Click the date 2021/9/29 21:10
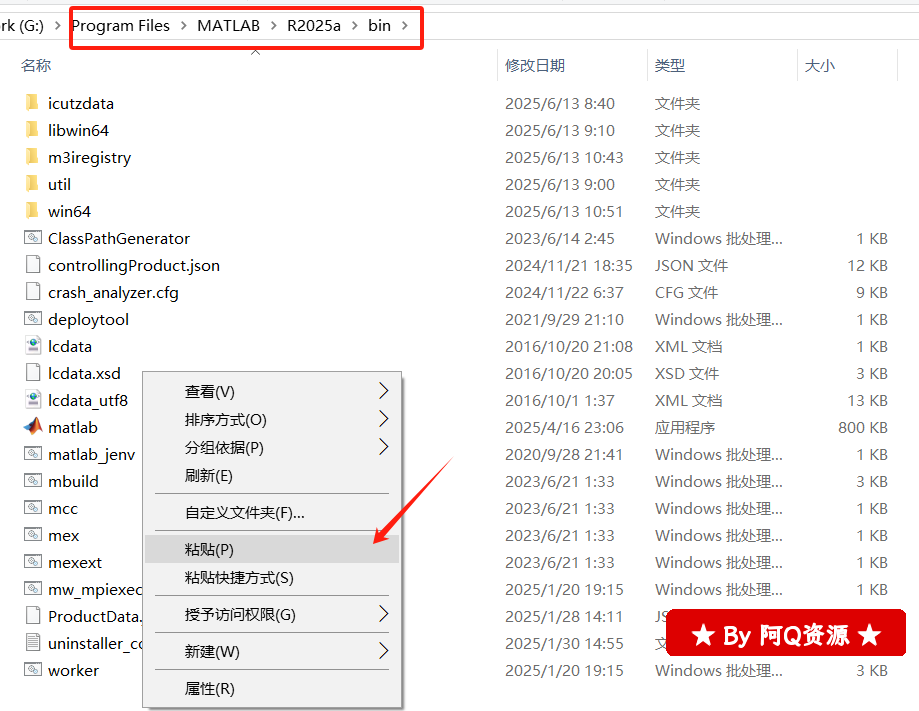This screenshot has width=919, height=711. [564, 319]
